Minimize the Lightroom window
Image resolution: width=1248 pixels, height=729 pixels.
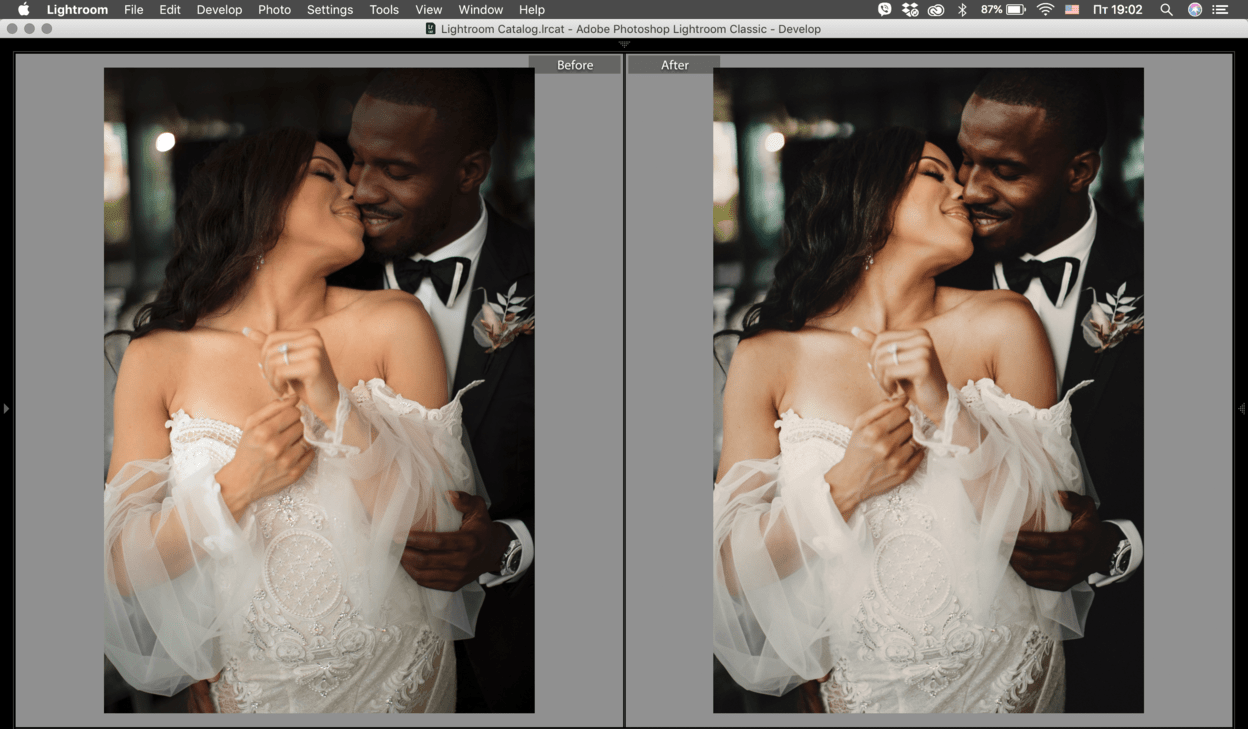(x=29, y=29)
